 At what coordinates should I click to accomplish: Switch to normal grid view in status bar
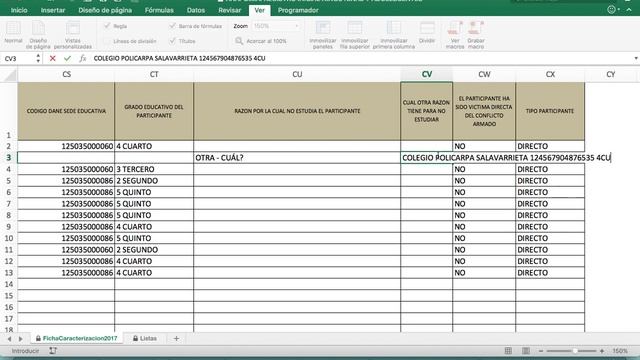[508, 351]
